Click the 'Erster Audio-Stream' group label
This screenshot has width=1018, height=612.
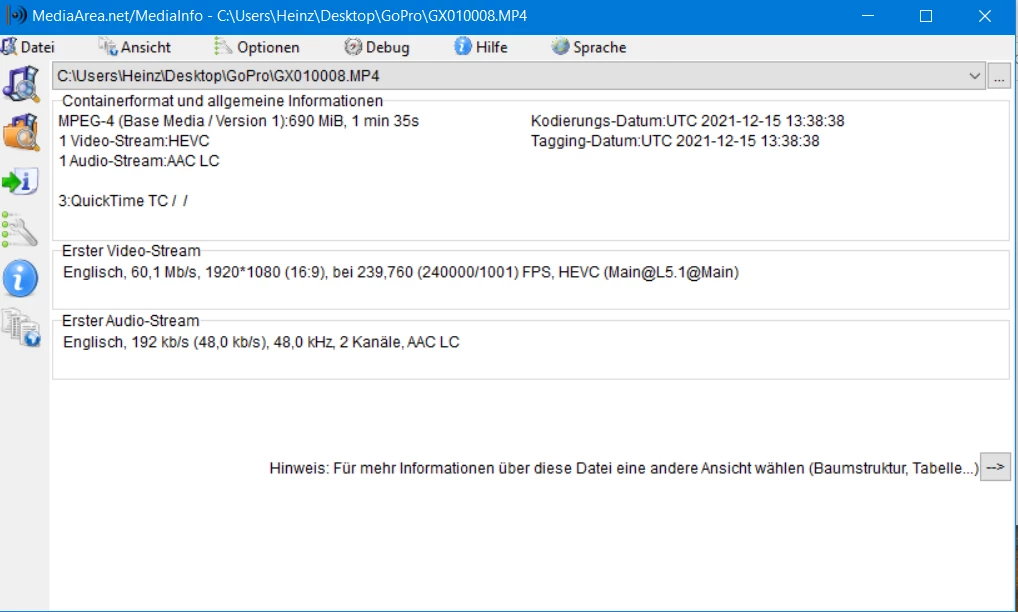pyautogui.click(x=130, y=321)
